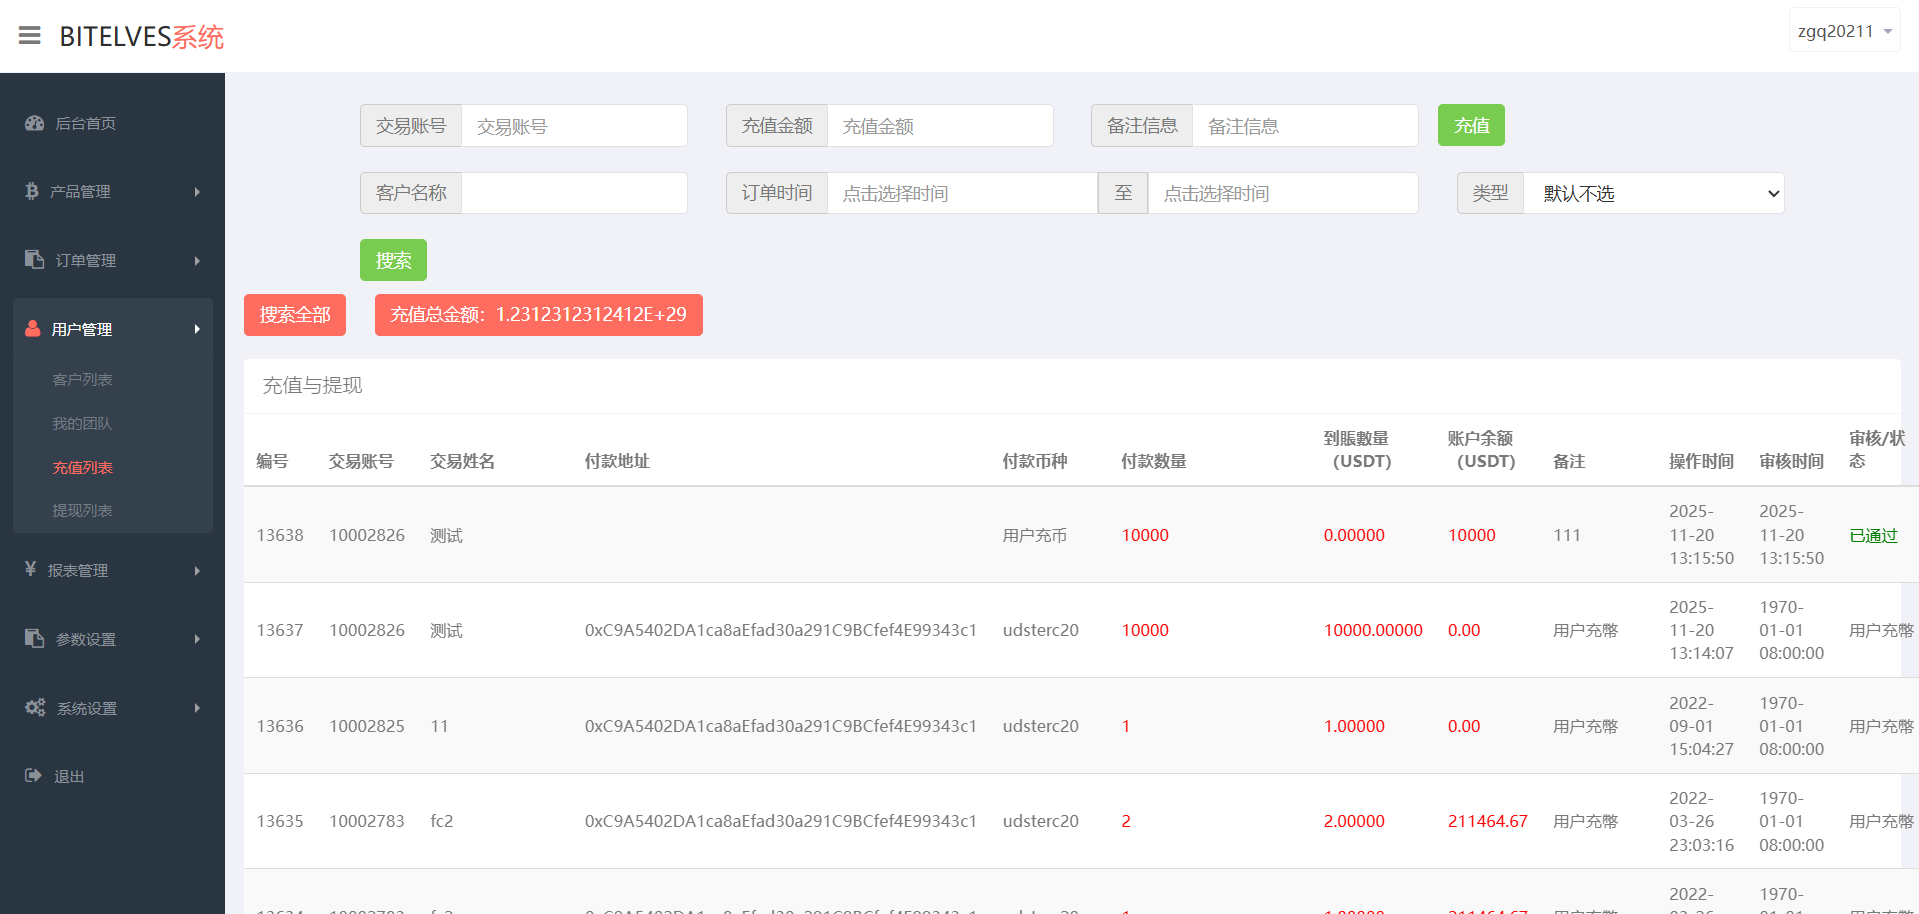The height and width of the screenshot is (914, 1919).
Task: Click the copy icon beside 订单管理
Action: [x=35, y=260]
